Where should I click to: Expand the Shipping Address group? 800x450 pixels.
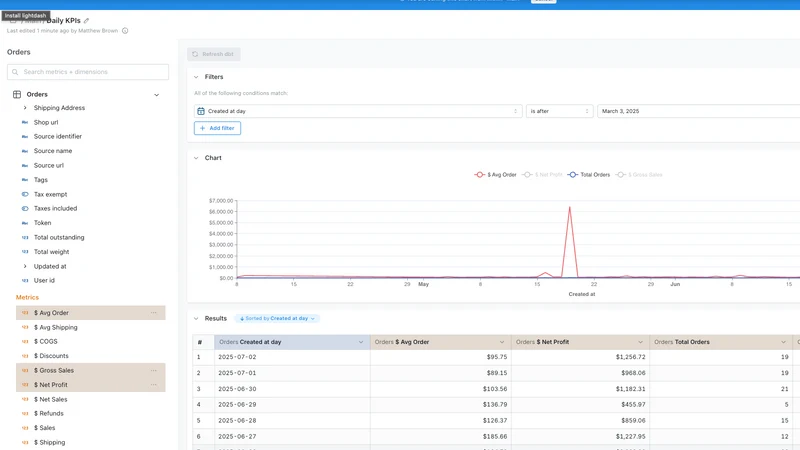pyautogui.click(x=25, y=108)
